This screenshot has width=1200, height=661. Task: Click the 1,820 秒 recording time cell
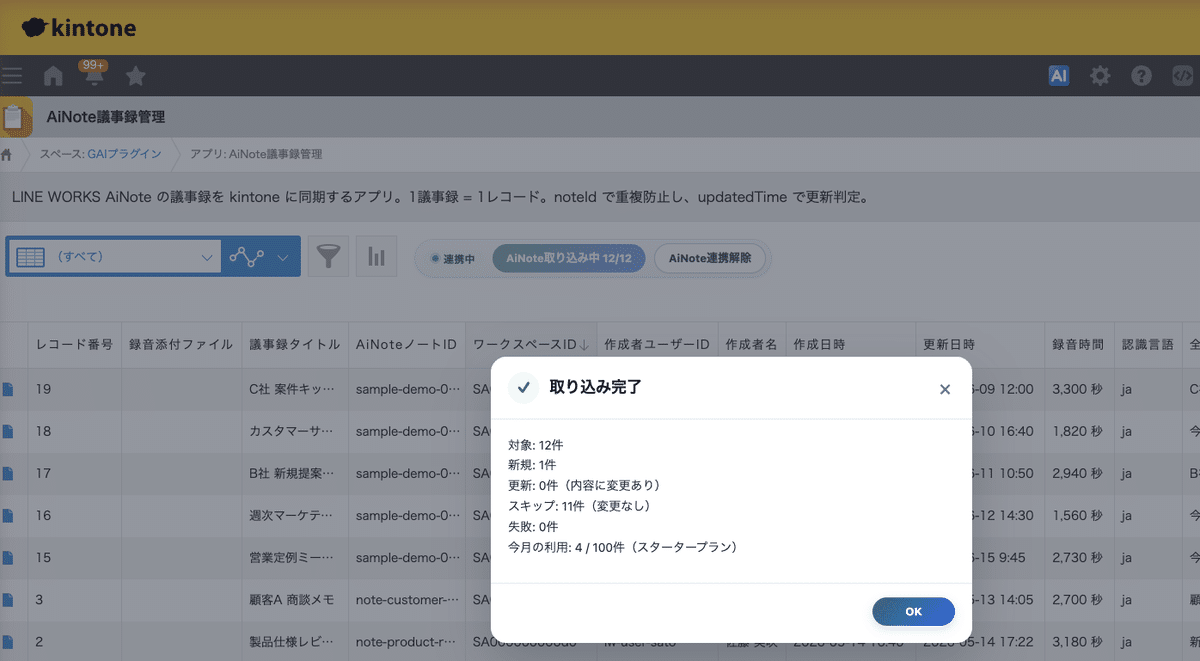click(1078, 431)
